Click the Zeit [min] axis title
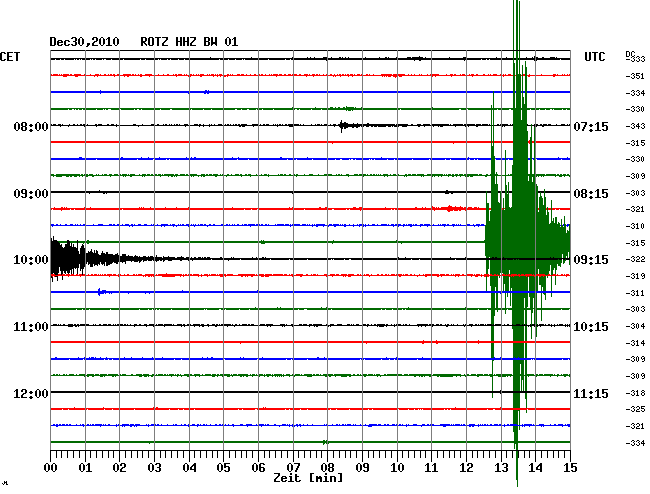Viewport: 650px width, 494px height. [308, 478]
